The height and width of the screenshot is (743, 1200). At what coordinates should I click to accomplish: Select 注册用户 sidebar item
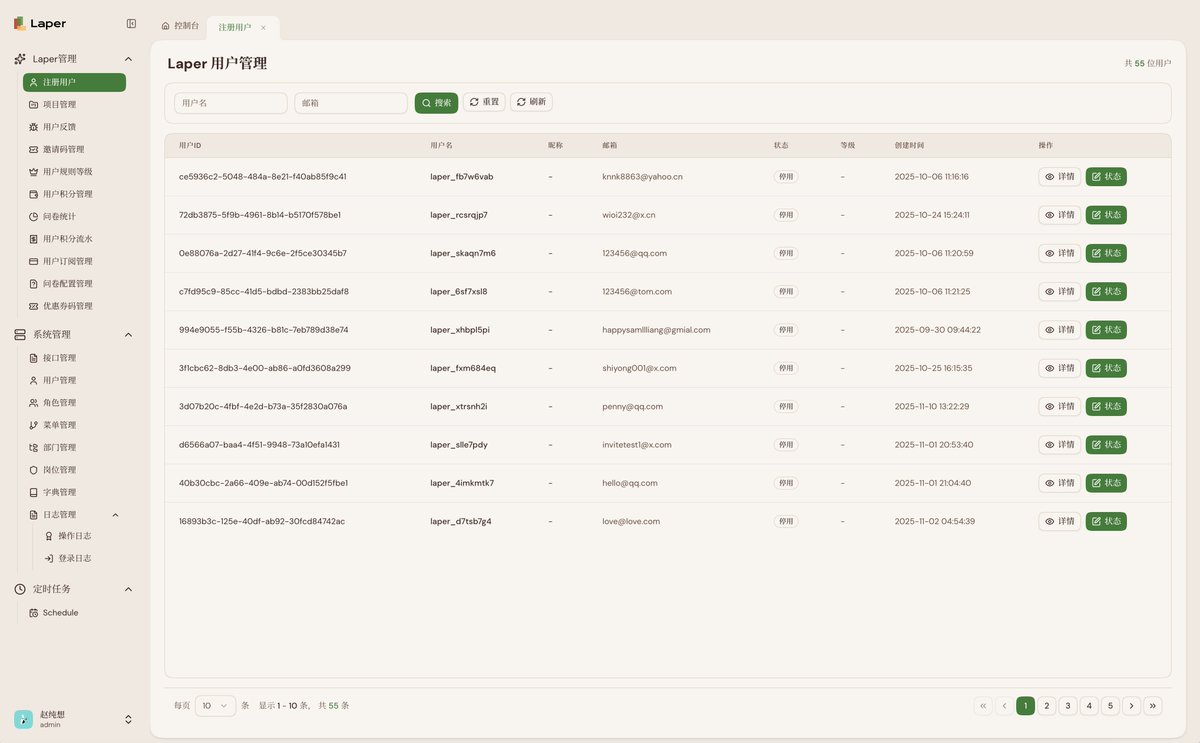pyautogui.click(x=74, y=82)
